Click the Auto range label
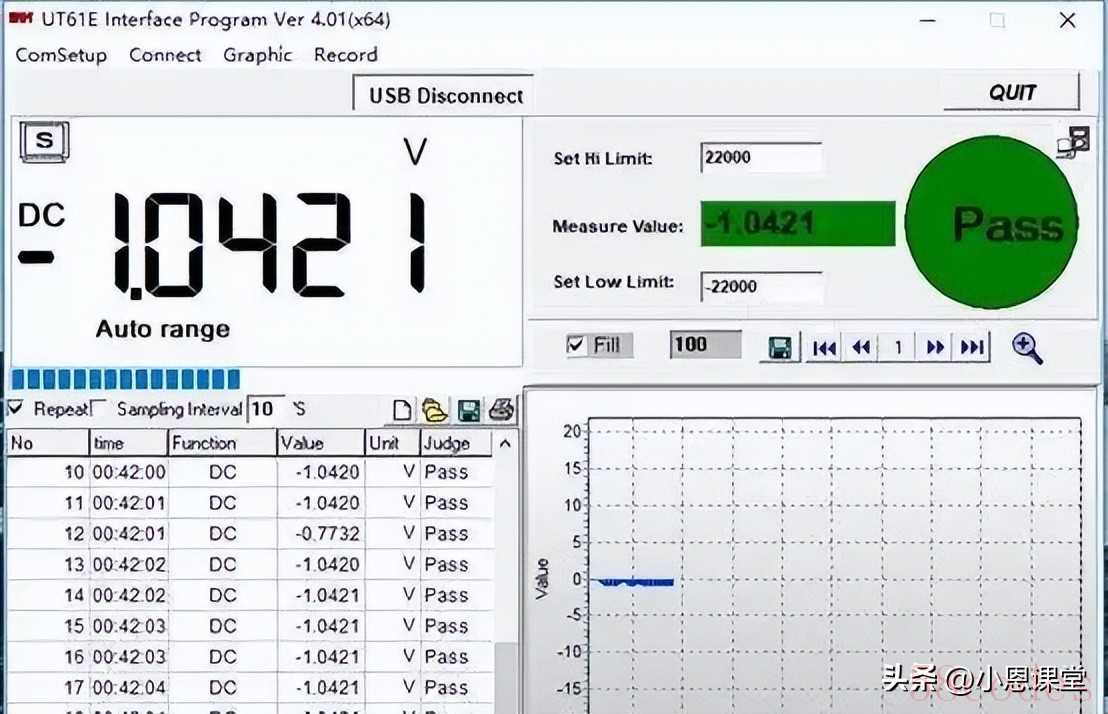This screenshot has width=1108, height=714. (163, 329)
